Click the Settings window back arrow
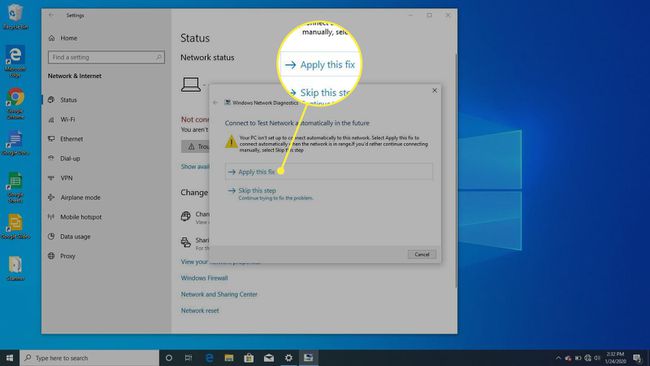Viewport: 650px width, 366px height. pyautogui.click(x=51, y=15)
